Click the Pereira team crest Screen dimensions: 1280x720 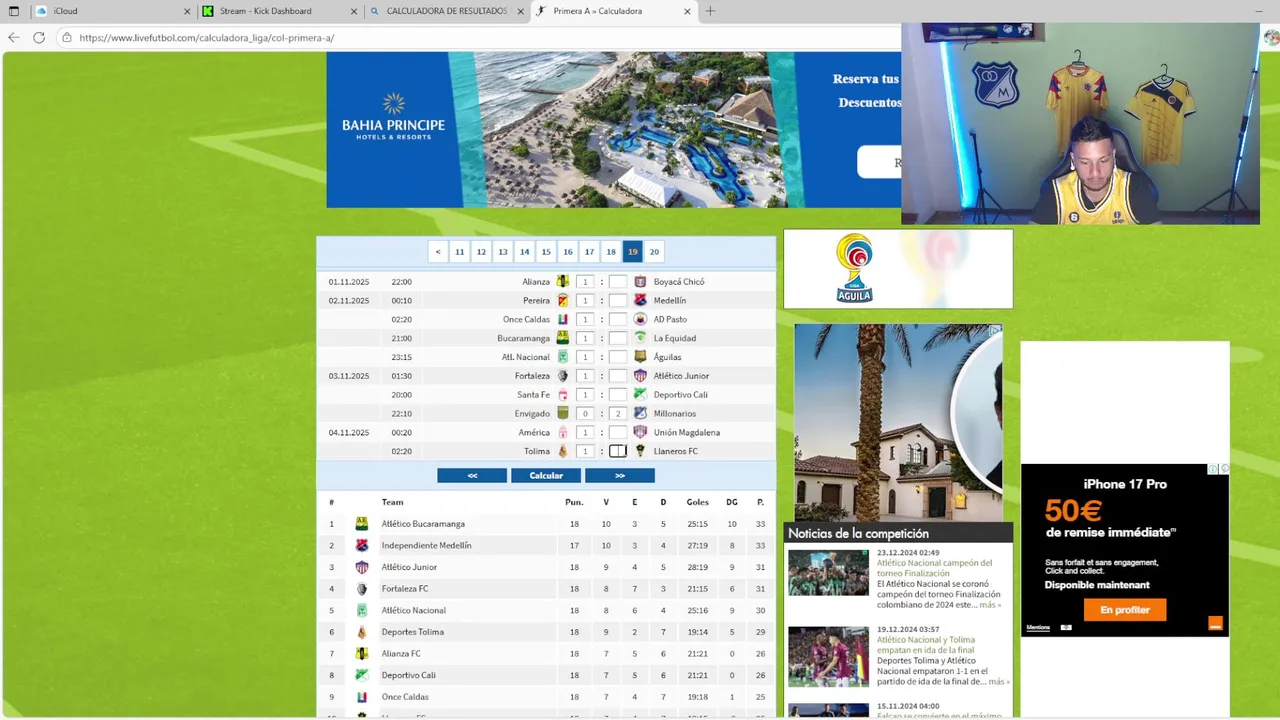click(562, 300)
